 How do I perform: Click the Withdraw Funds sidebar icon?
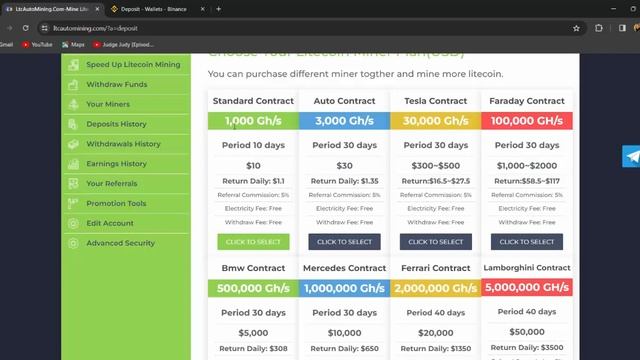pos(73,84)
